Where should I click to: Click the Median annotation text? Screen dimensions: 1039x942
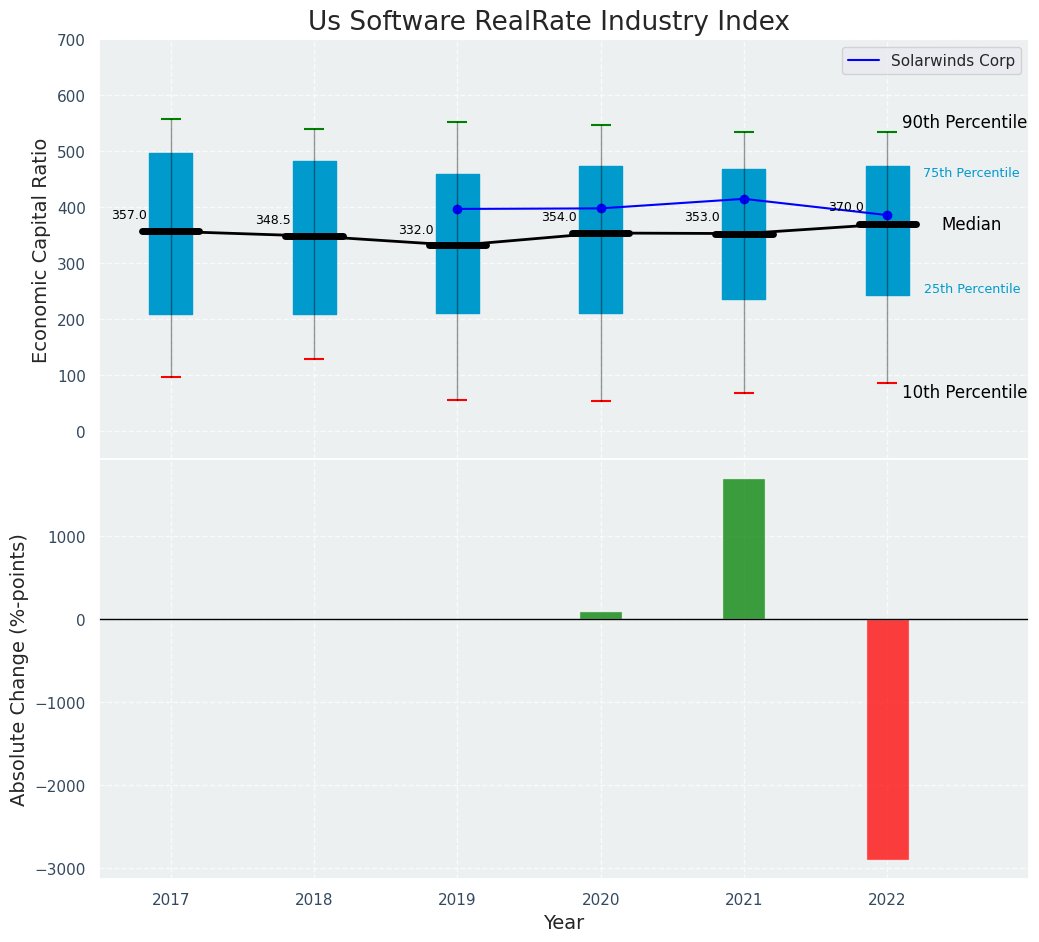(971, 225)
